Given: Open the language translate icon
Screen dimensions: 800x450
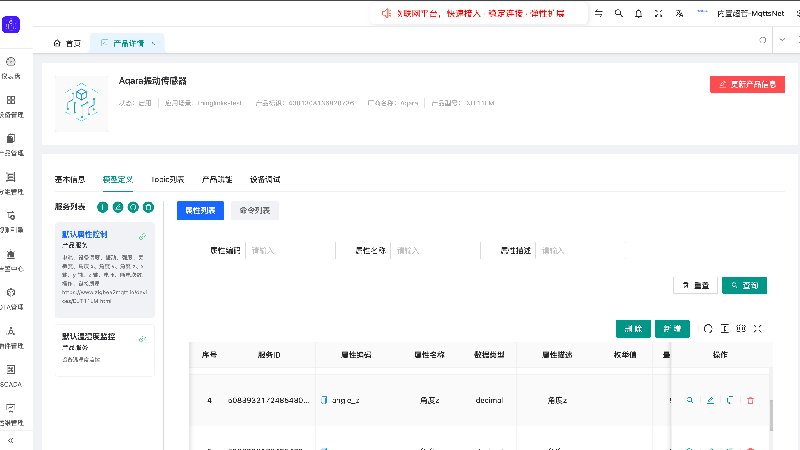Looking at the screenshot, I should point(679,13).
